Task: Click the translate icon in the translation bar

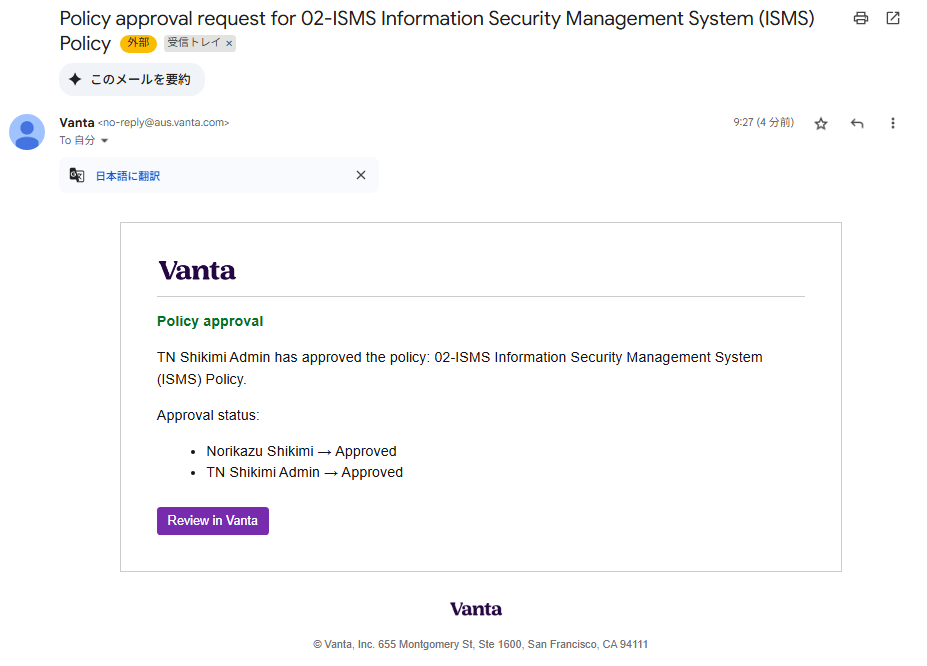Action: 77,175
